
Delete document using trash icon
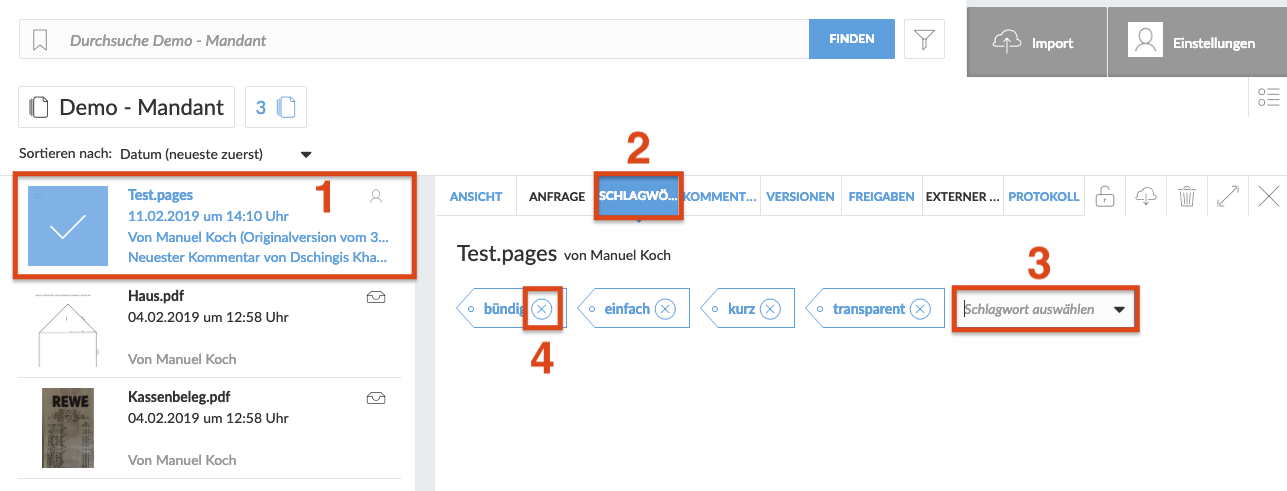[x=1187, y=196]
